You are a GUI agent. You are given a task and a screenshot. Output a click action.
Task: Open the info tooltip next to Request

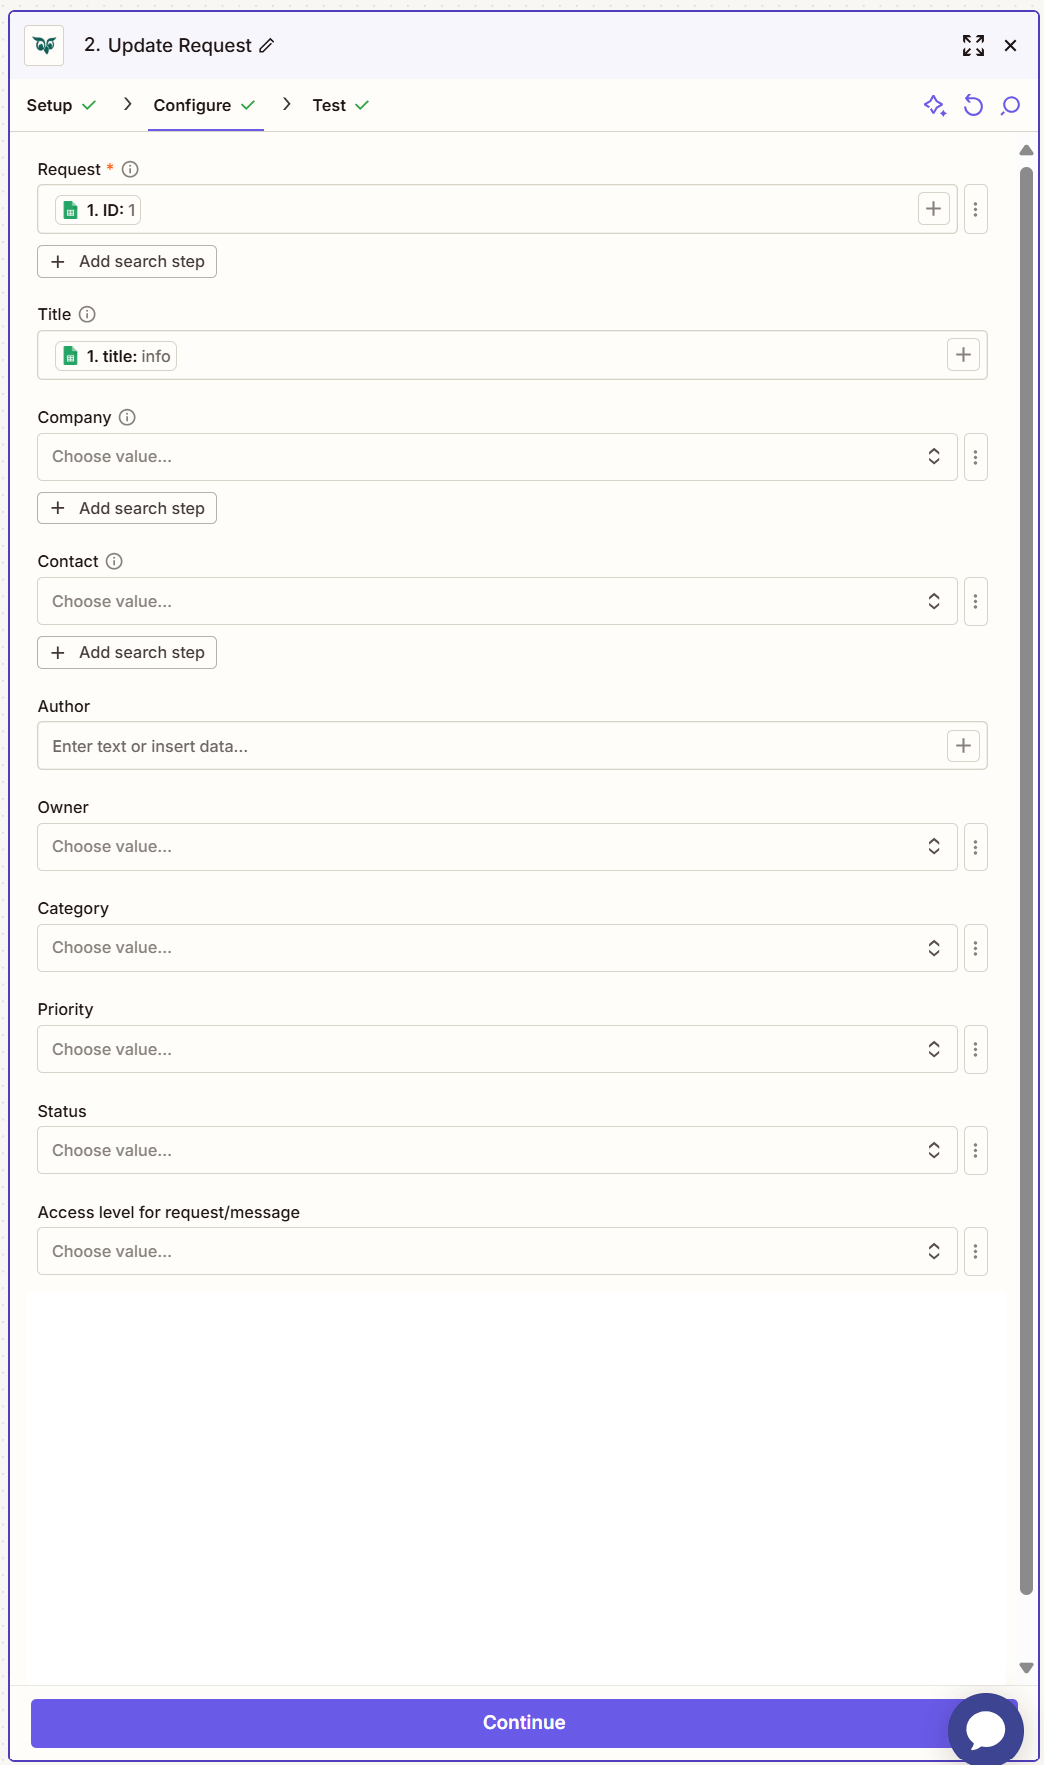pos(130,169)
